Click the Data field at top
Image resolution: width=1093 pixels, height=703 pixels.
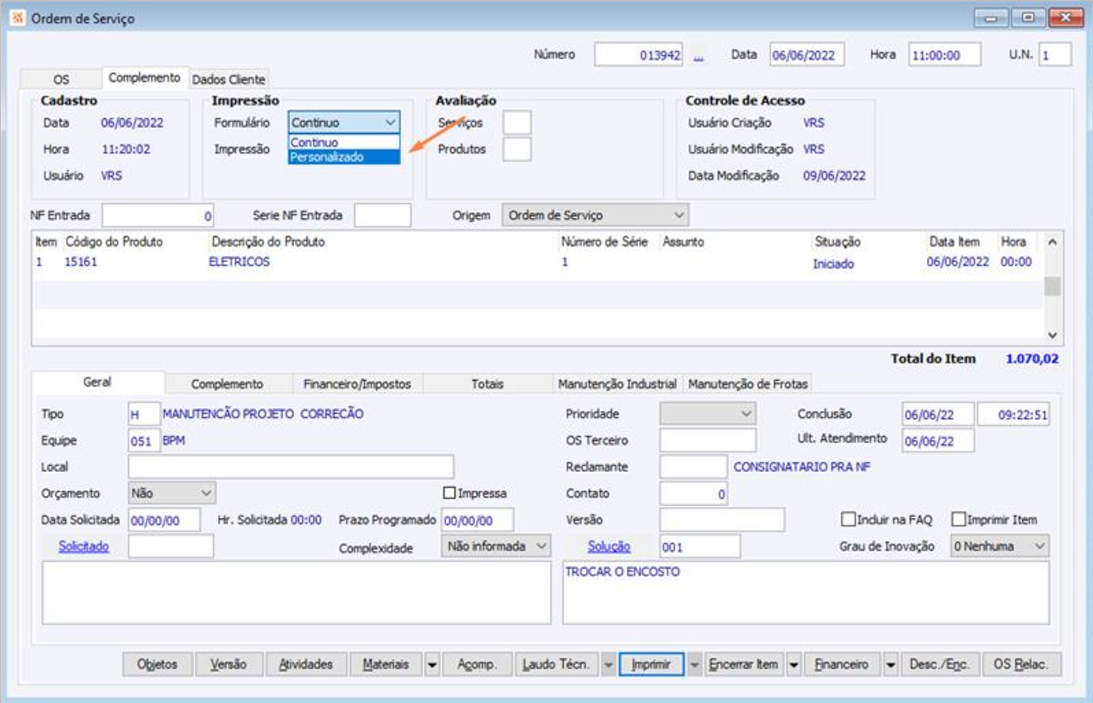pyautogui.click(x=807, y=54)
